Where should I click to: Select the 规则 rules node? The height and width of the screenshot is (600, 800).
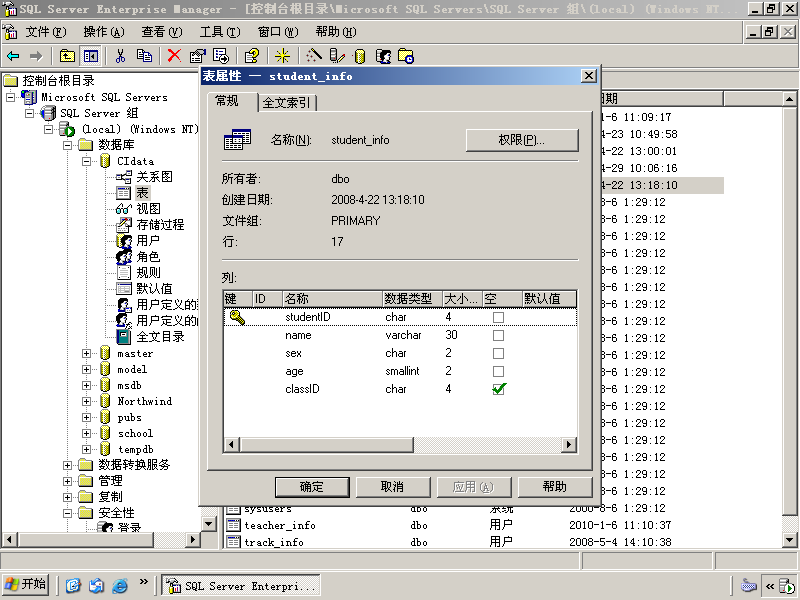click(x=138, y=272)
